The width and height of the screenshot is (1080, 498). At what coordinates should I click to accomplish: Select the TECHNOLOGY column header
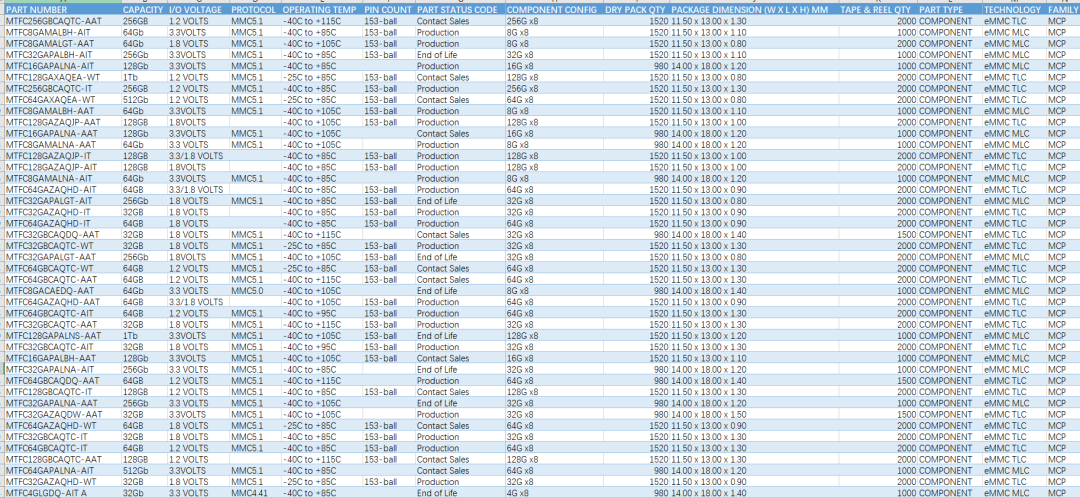[x=1013, y=10]
